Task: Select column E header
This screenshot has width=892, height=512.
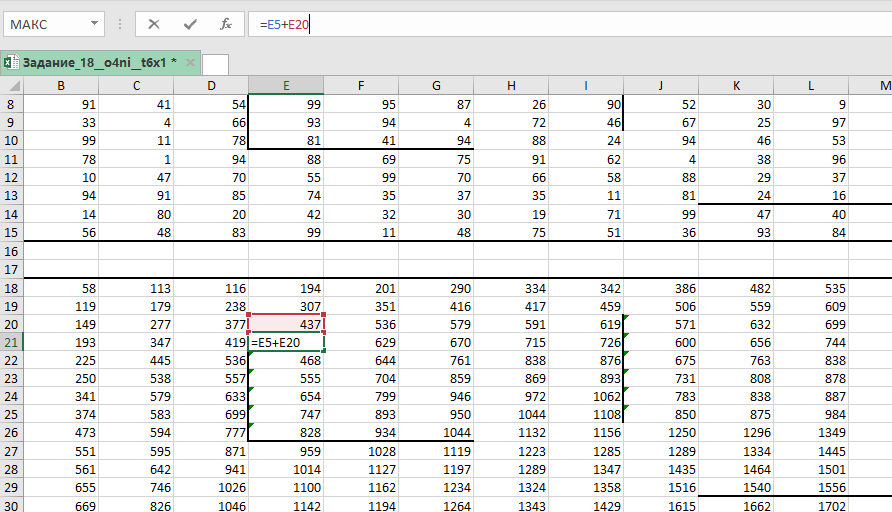Action: click(x=286, y=86)
